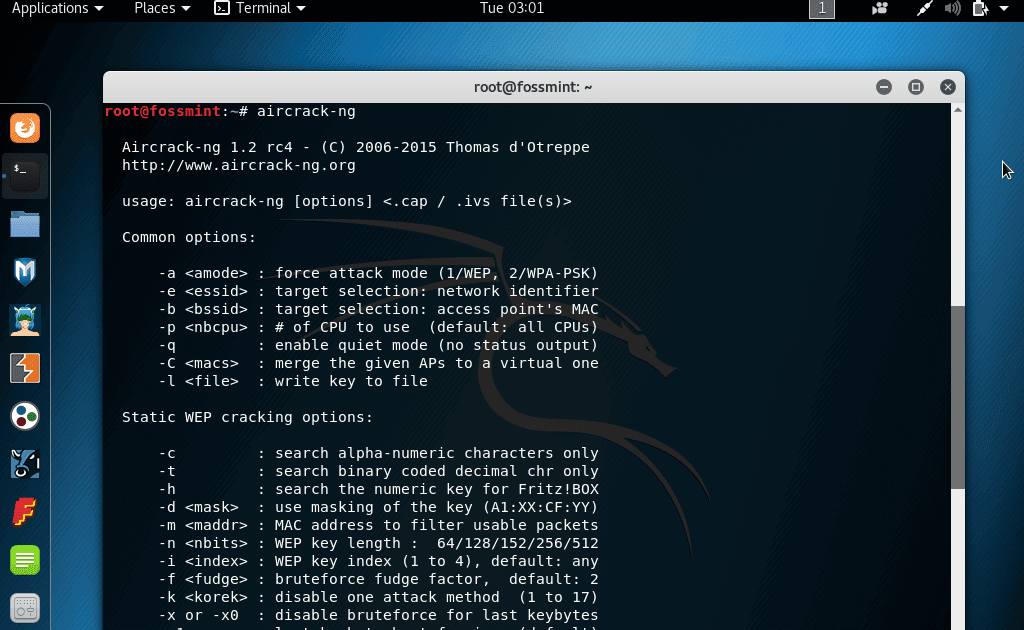Viewport: 1024px width, 630px height.
Task: Open the green notes app icon
Action: [25, 560]
